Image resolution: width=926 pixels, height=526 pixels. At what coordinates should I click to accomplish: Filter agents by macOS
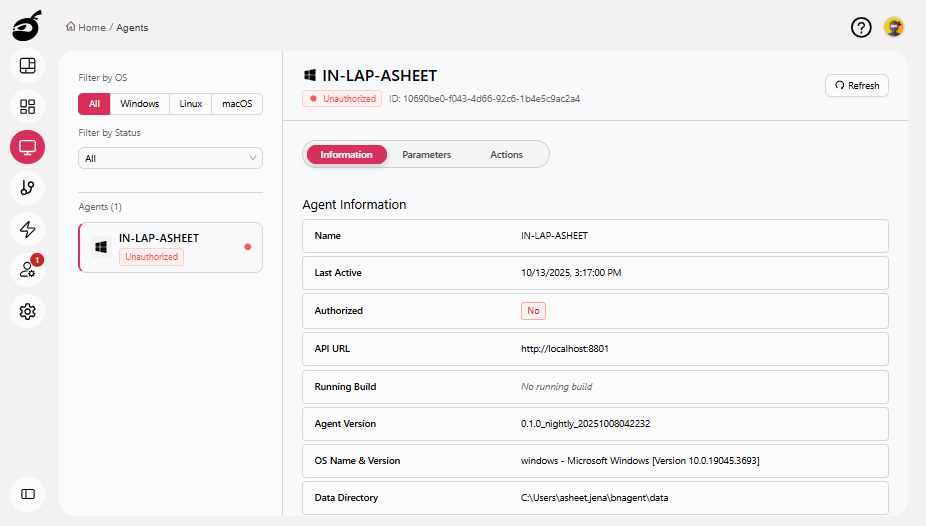(237, 104)
